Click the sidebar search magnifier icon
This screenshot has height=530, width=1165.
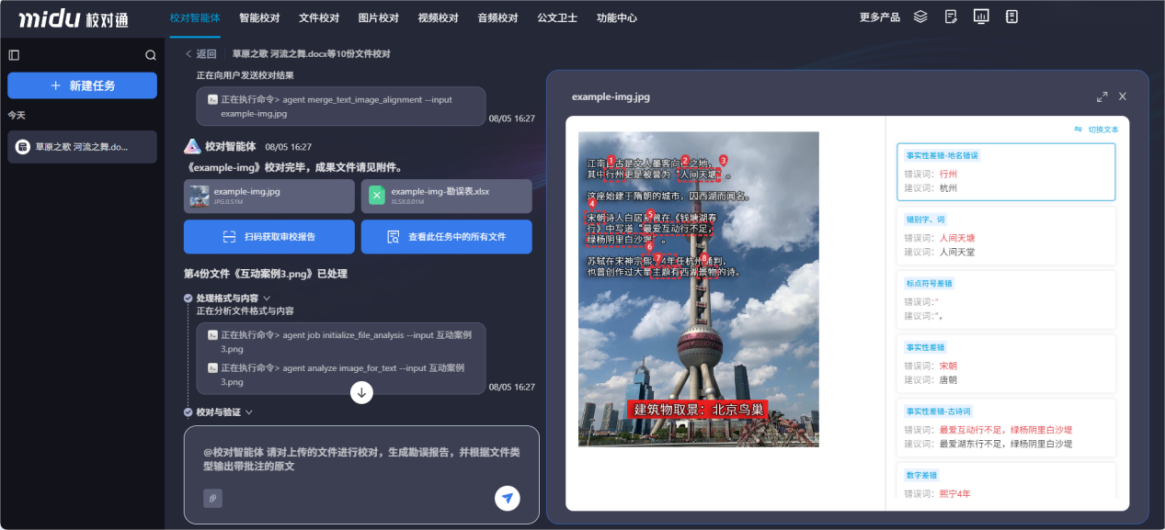151,55
